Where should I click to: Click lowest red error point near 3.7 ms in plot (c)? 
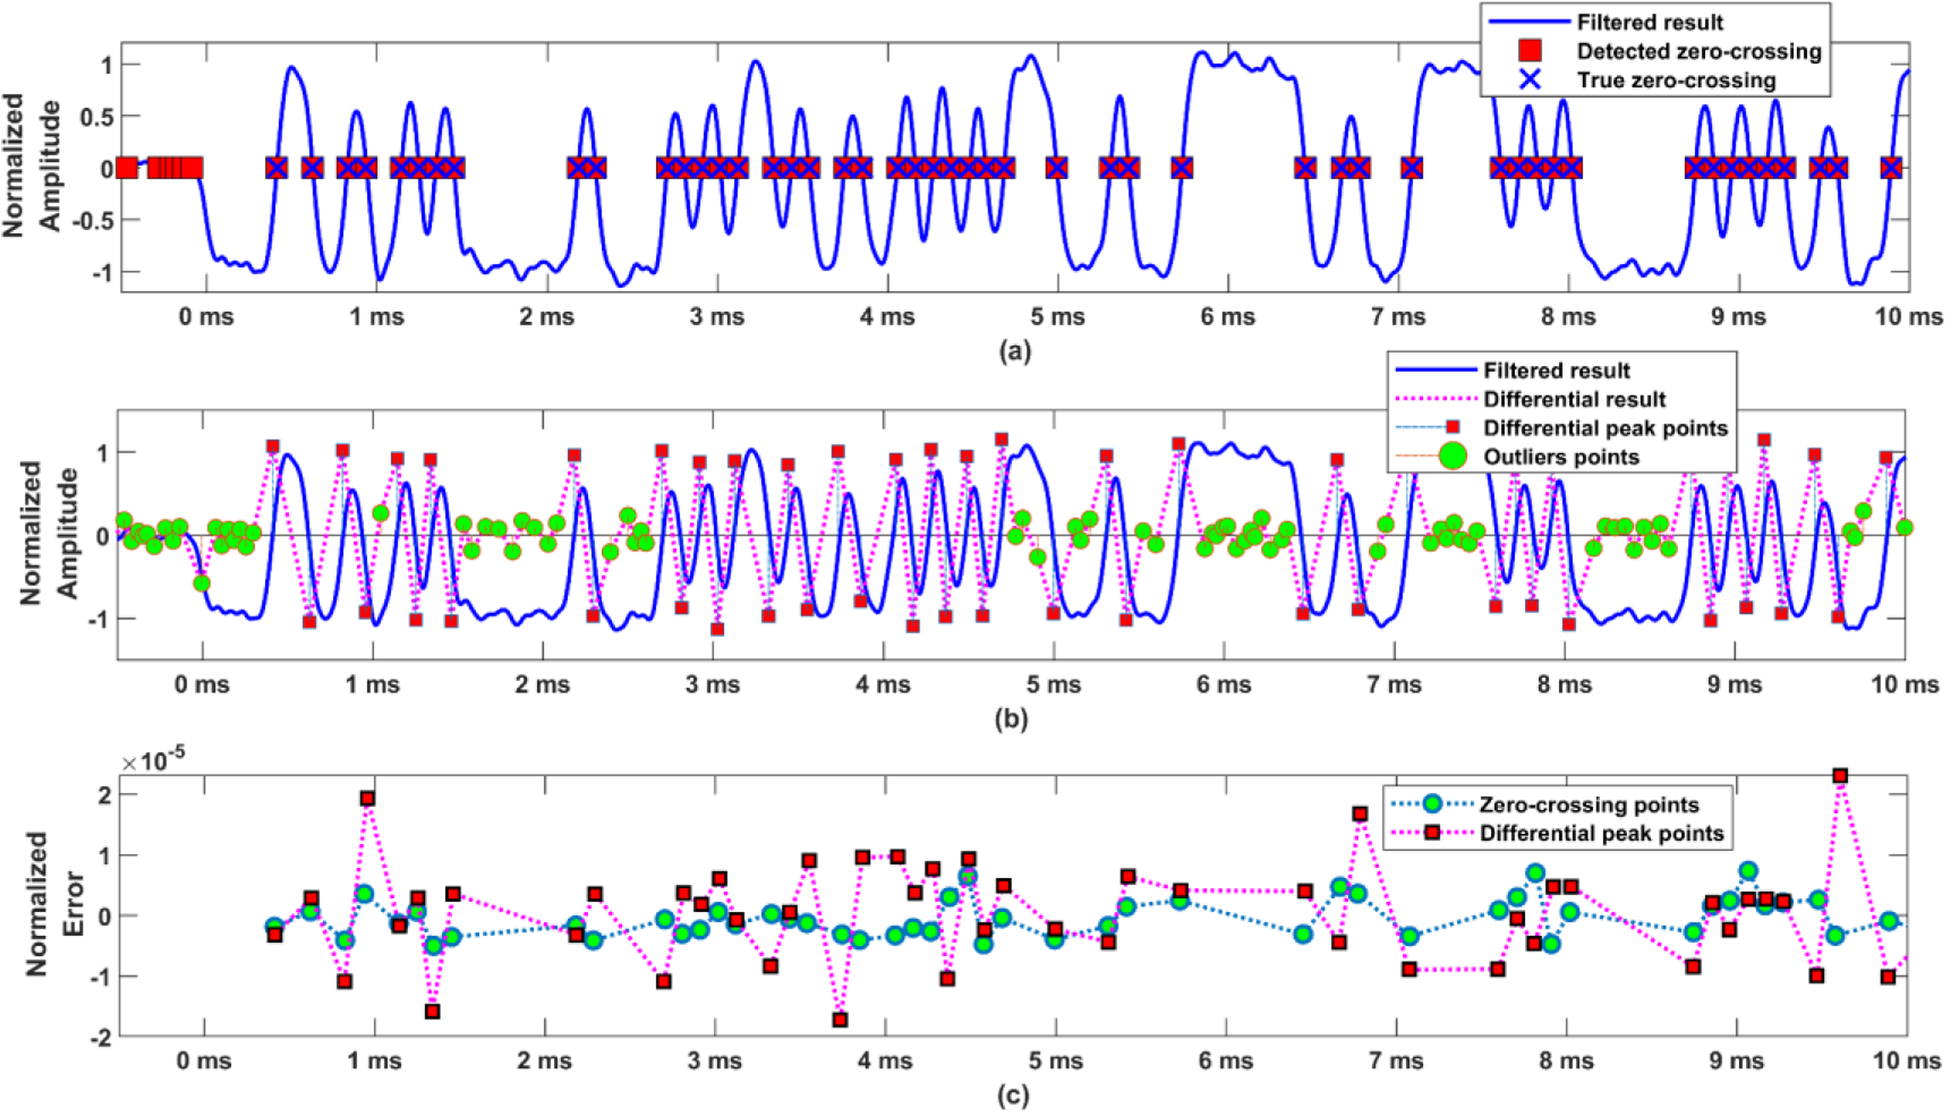[x=841, y=1020]
